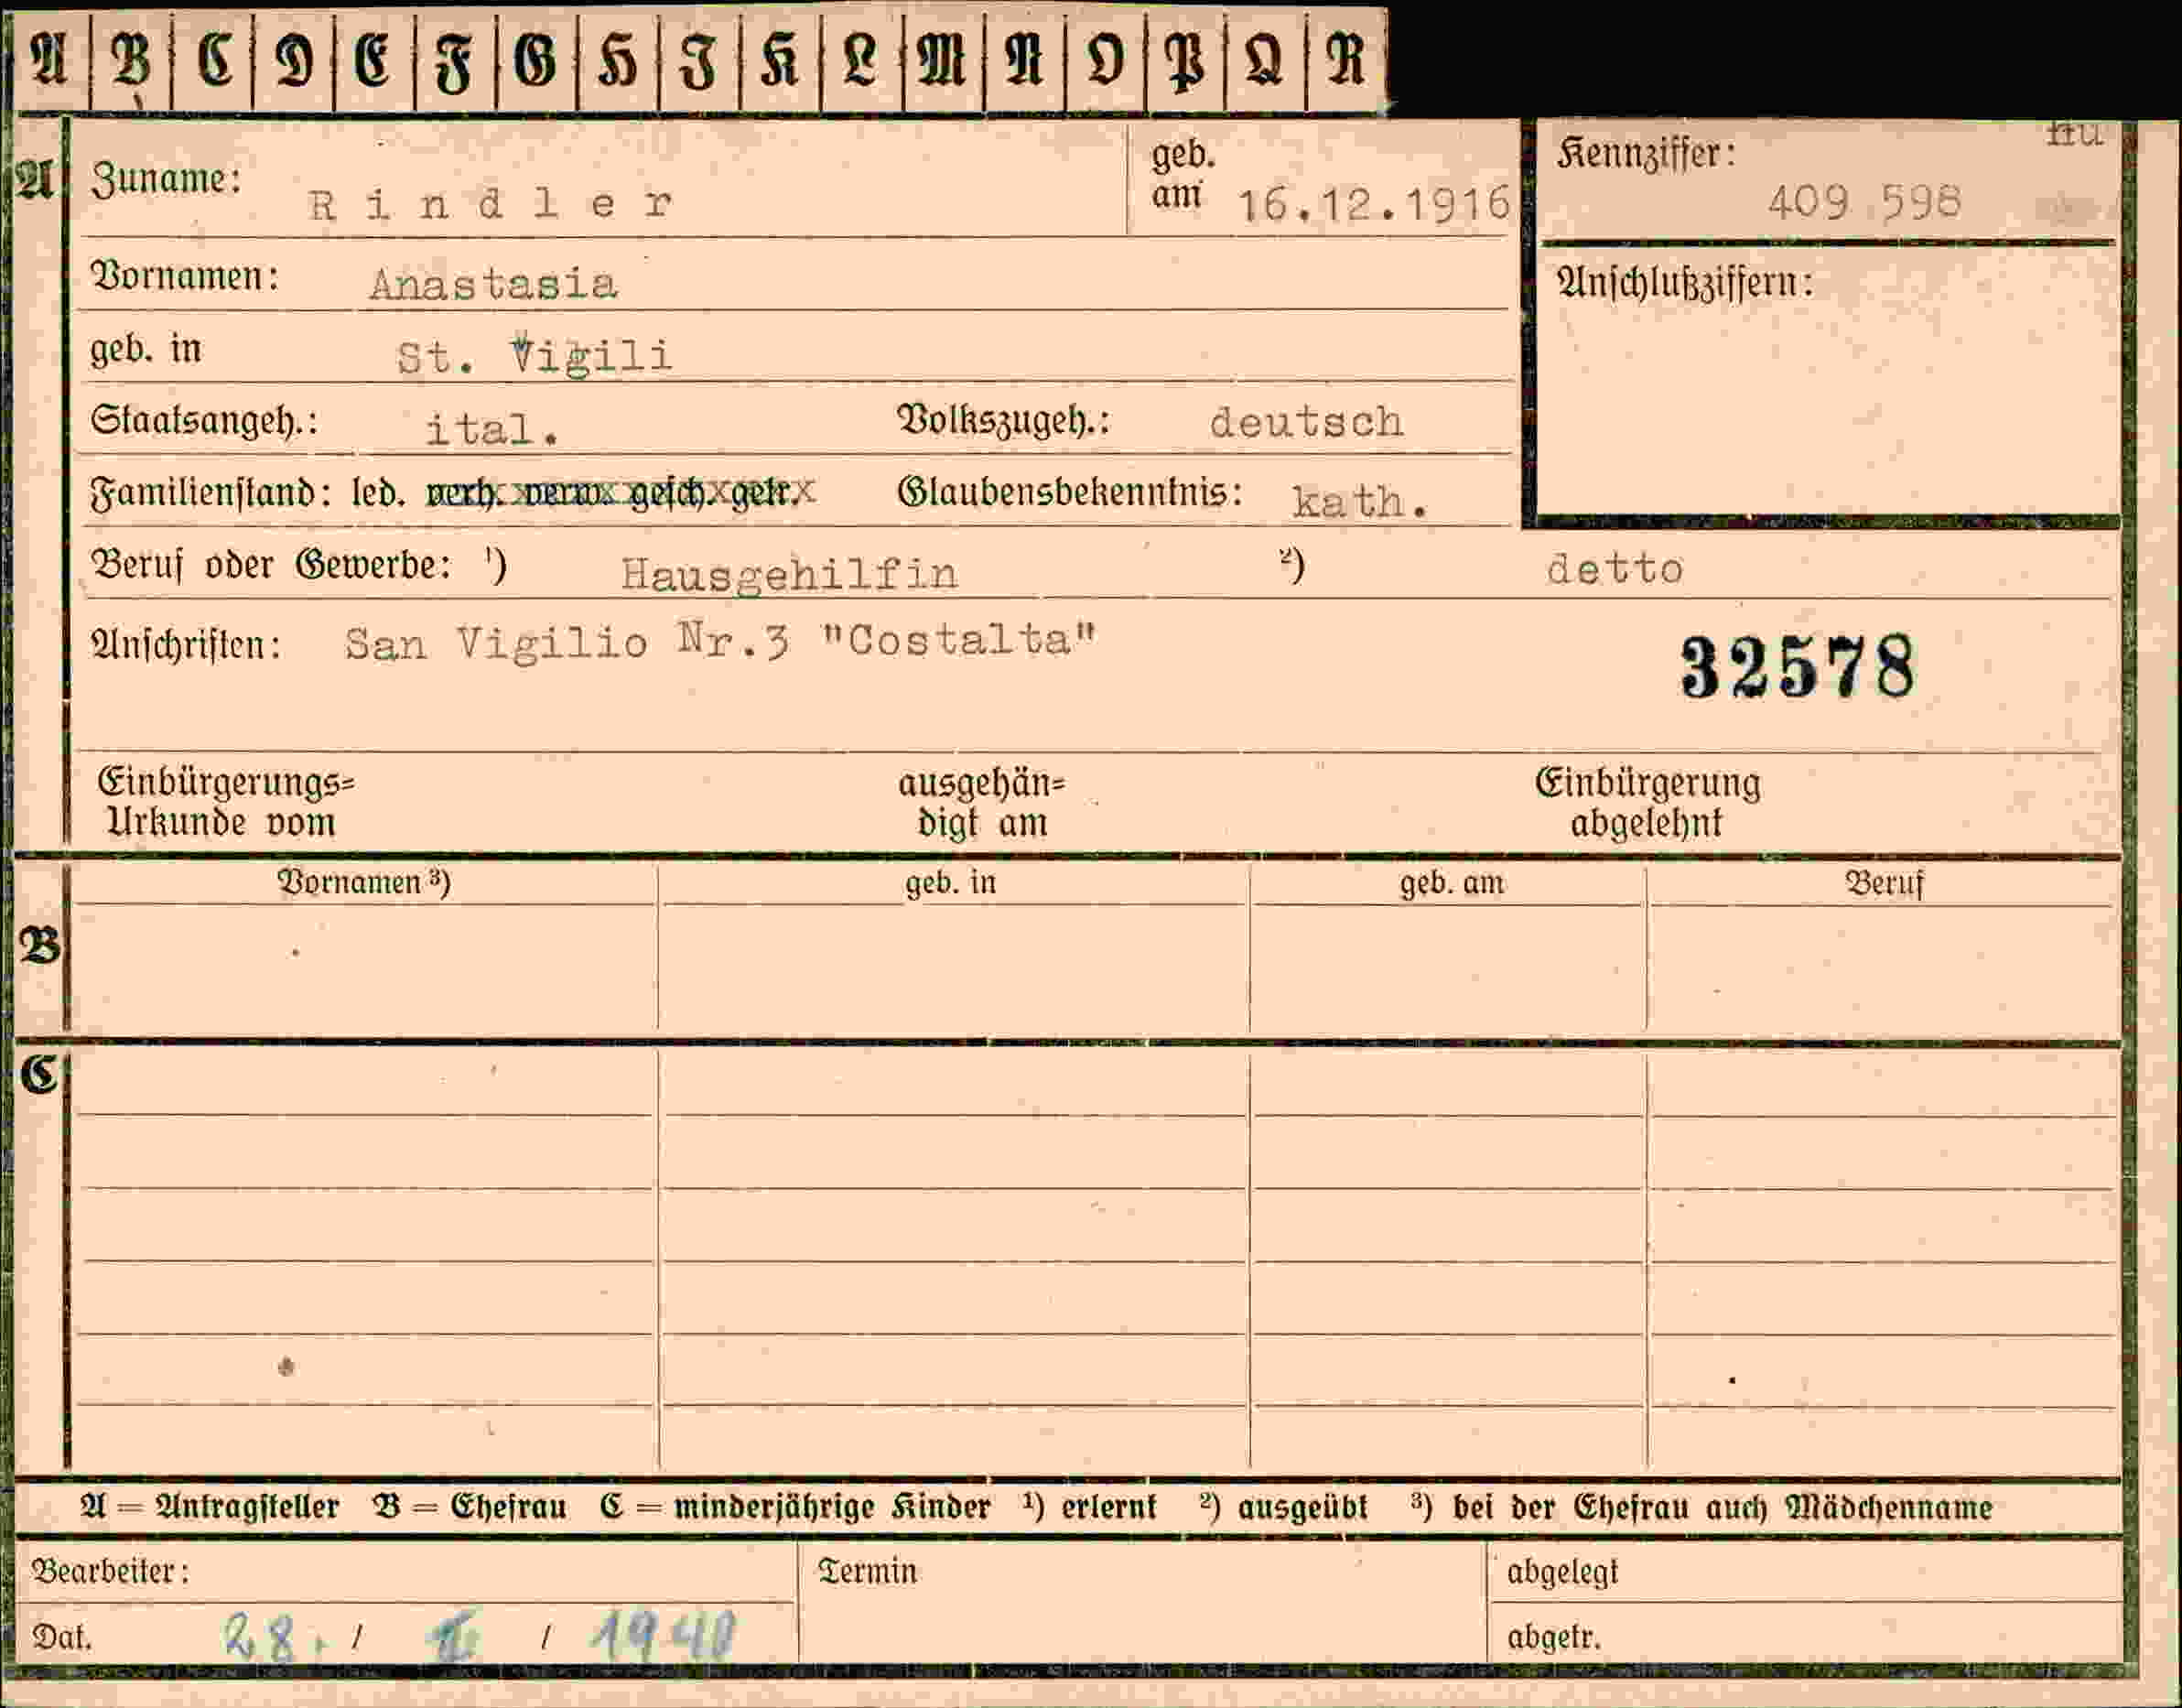Click the "abgetr." label
This screenshot has height=1708, width=2182.
1553,1637
